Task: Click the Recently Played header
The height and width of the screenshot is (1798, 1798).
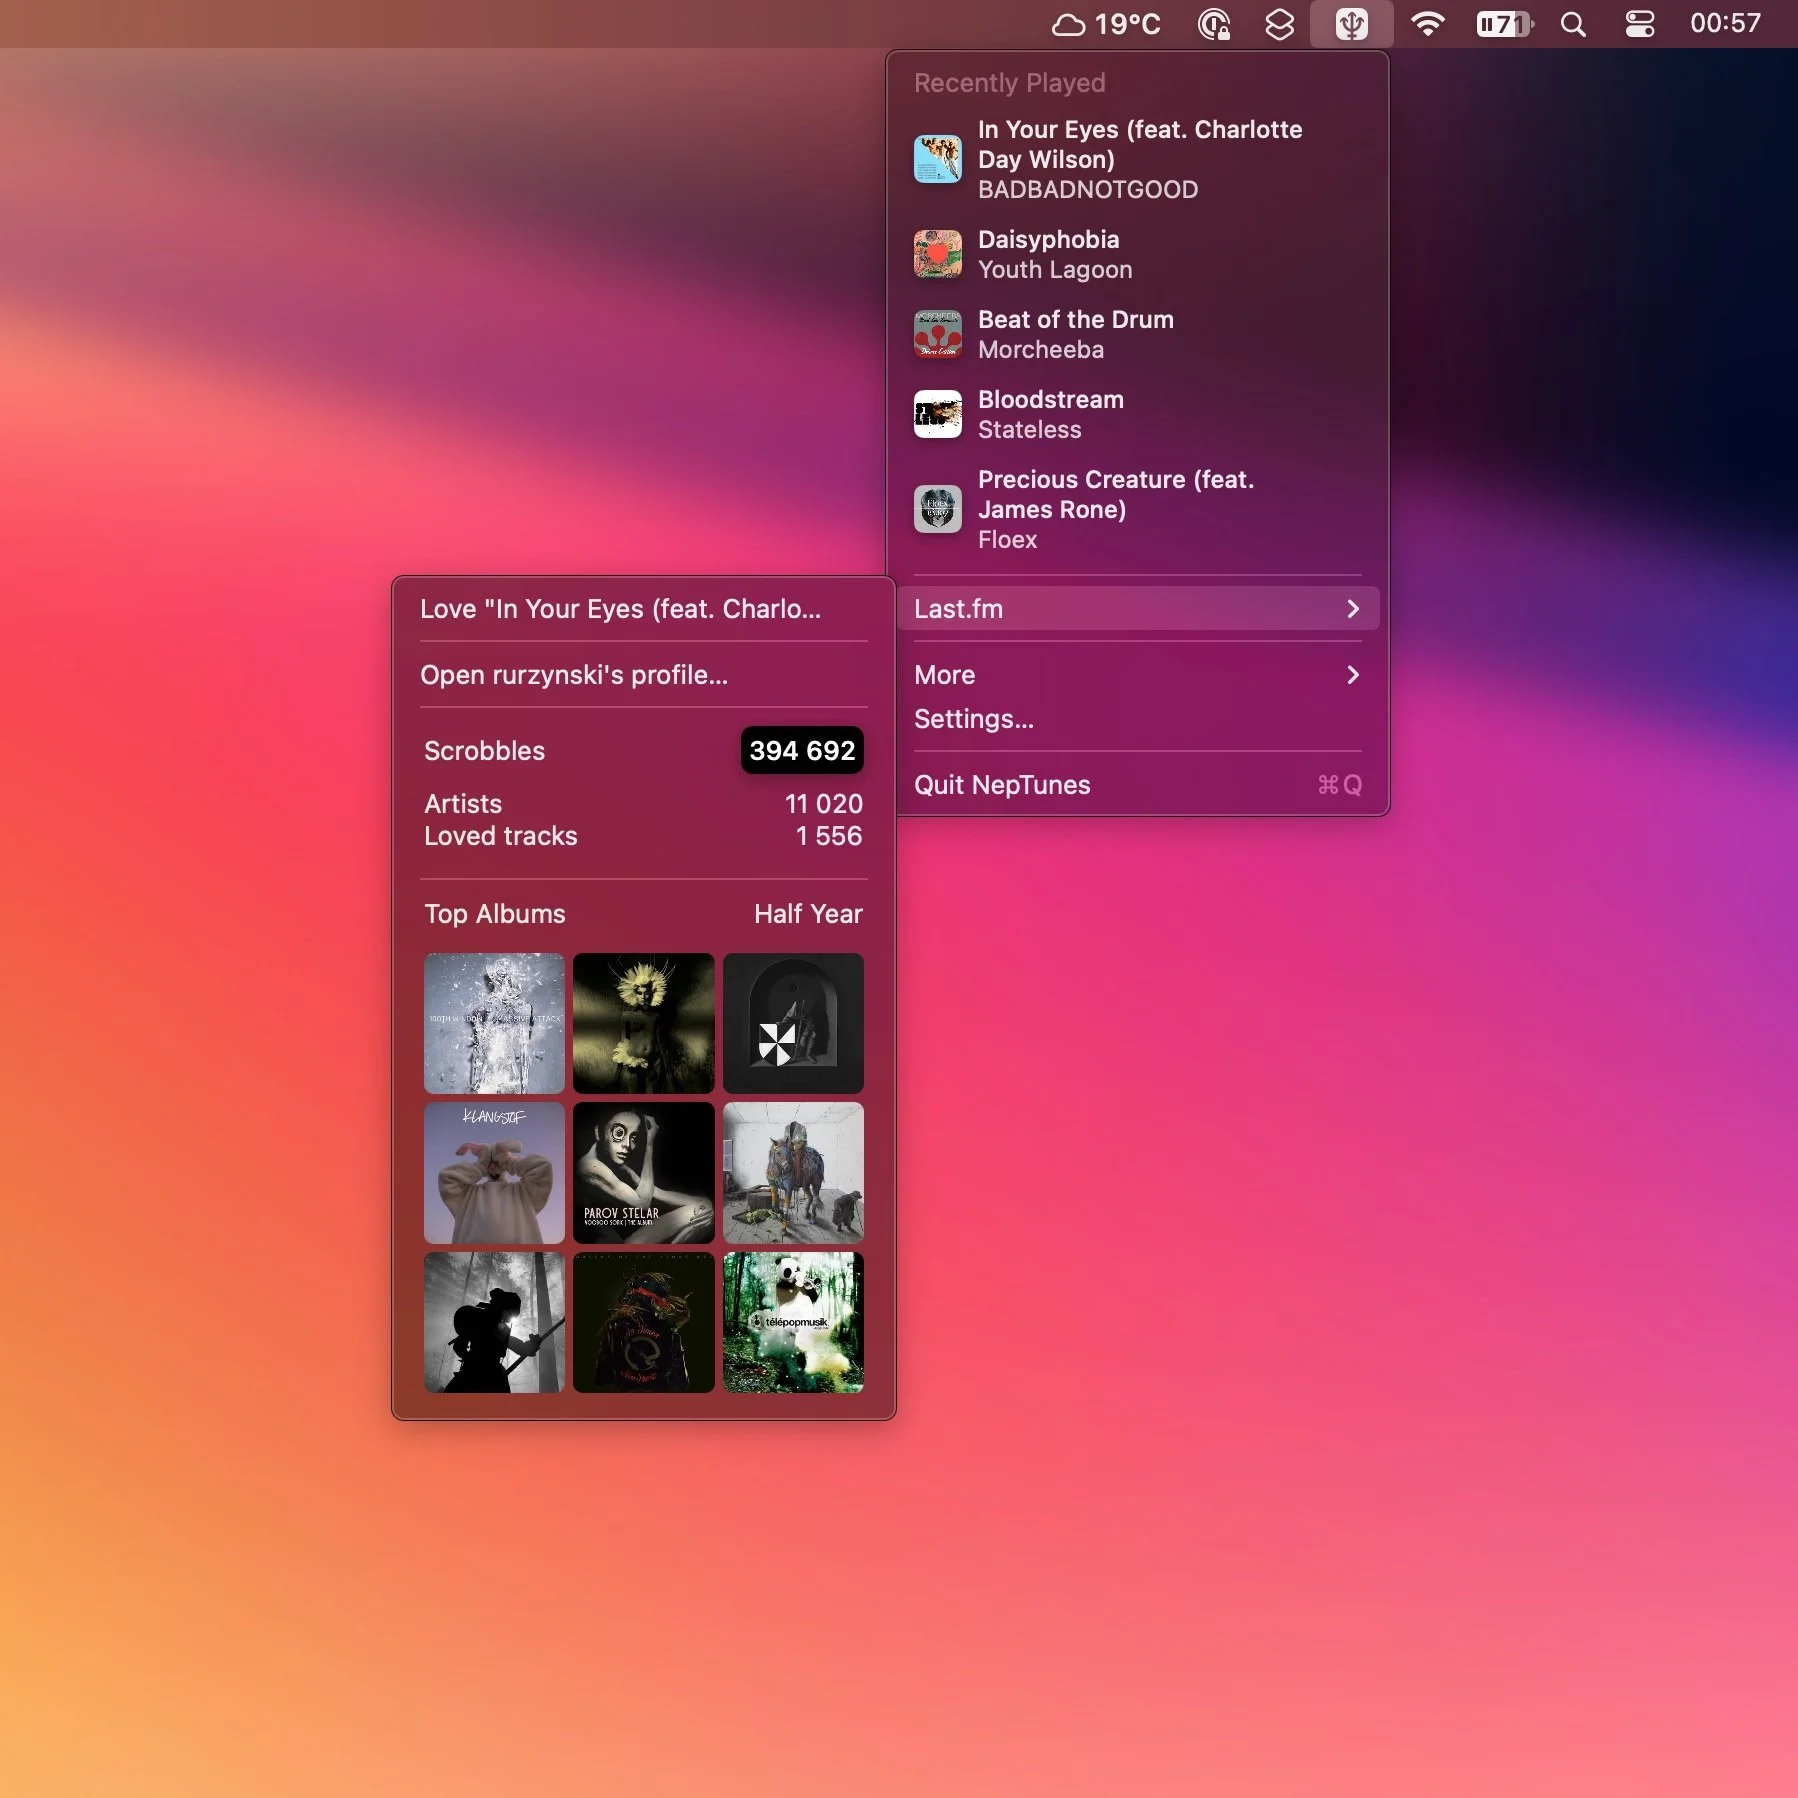Action: (x=1009, y=83)
